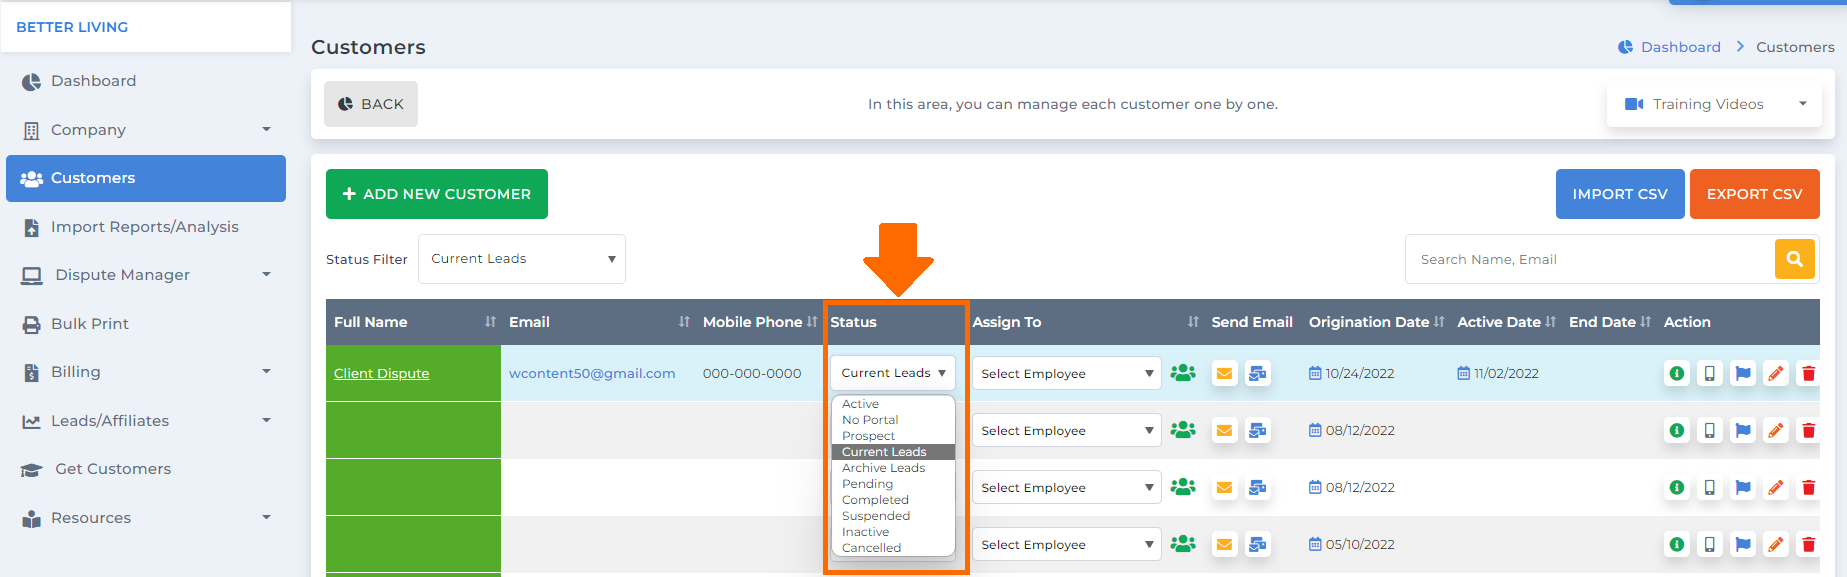Open Import Reports/Analysis in sidebar
This screenshot has width=1847, height=577.
pyautogui.click(x=146, y=227)
